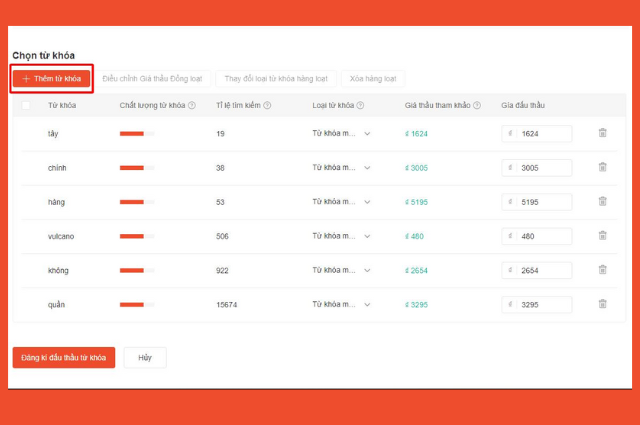Screen dimensions: 640x425
Task: Remove the "vulcano" keyword via trash icon
Action: pos(602,236)
